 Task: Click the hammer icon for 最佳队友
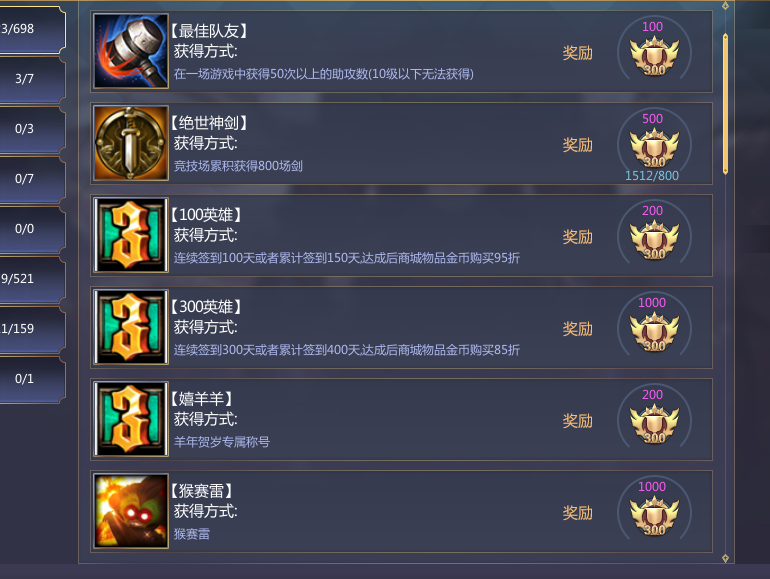pos(131,51)
